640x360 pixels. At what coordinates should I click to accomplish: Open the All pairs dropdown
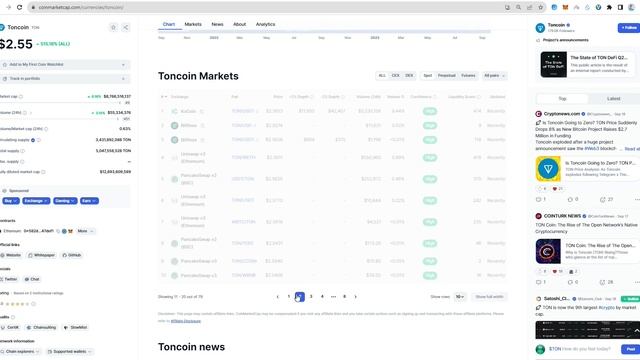point(494,76)
